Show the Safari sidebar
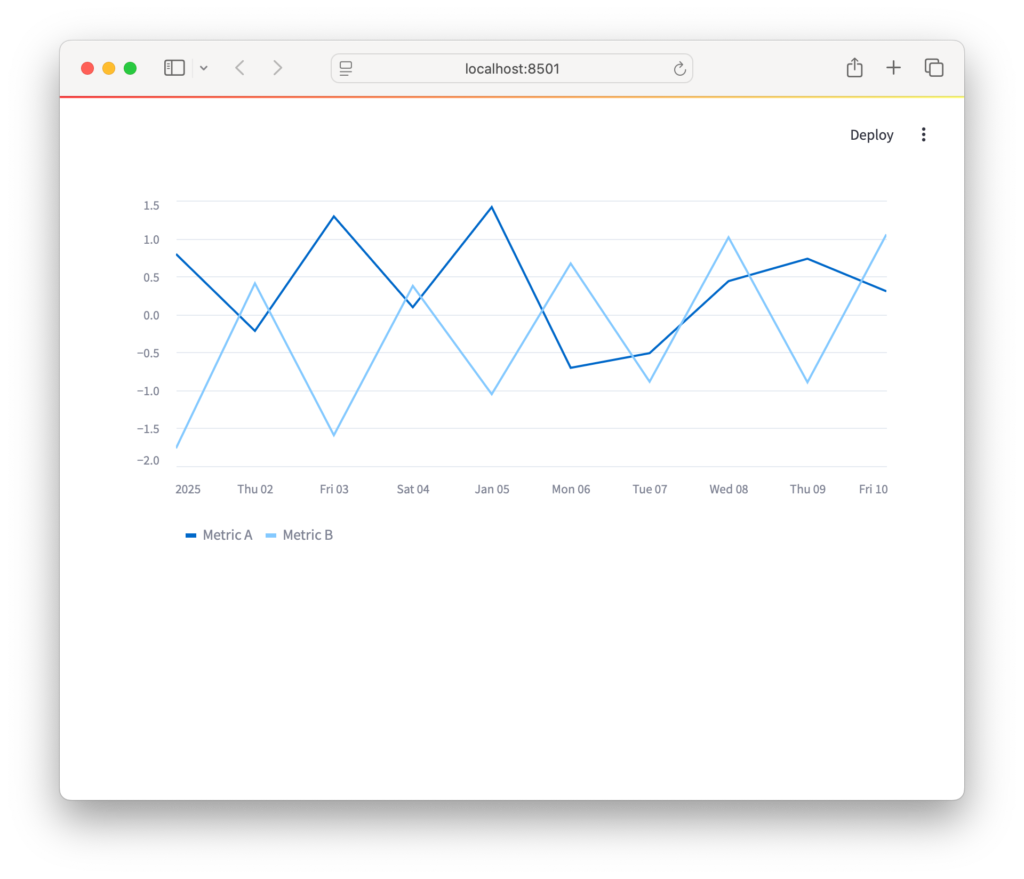Viewport: 1024px width, 879px height. 174,68
